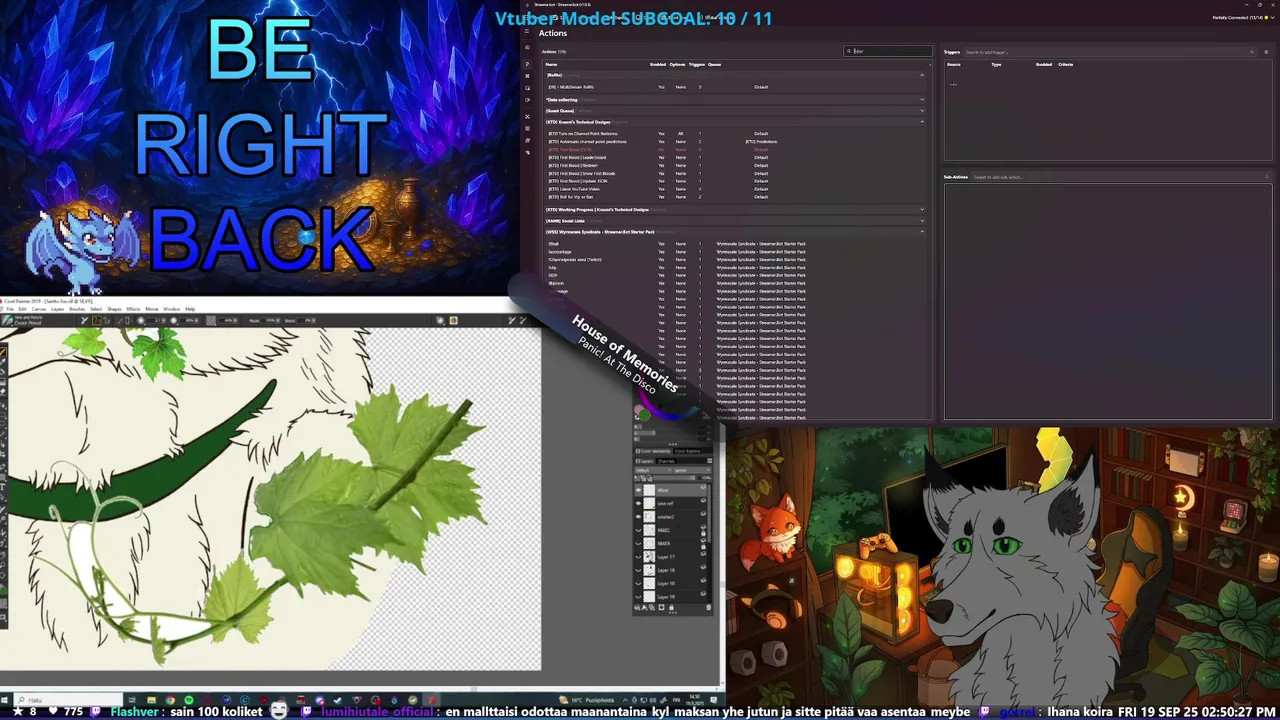
Task: Click the Criteria column header in Triggers panel
Action: (1066, 64)
